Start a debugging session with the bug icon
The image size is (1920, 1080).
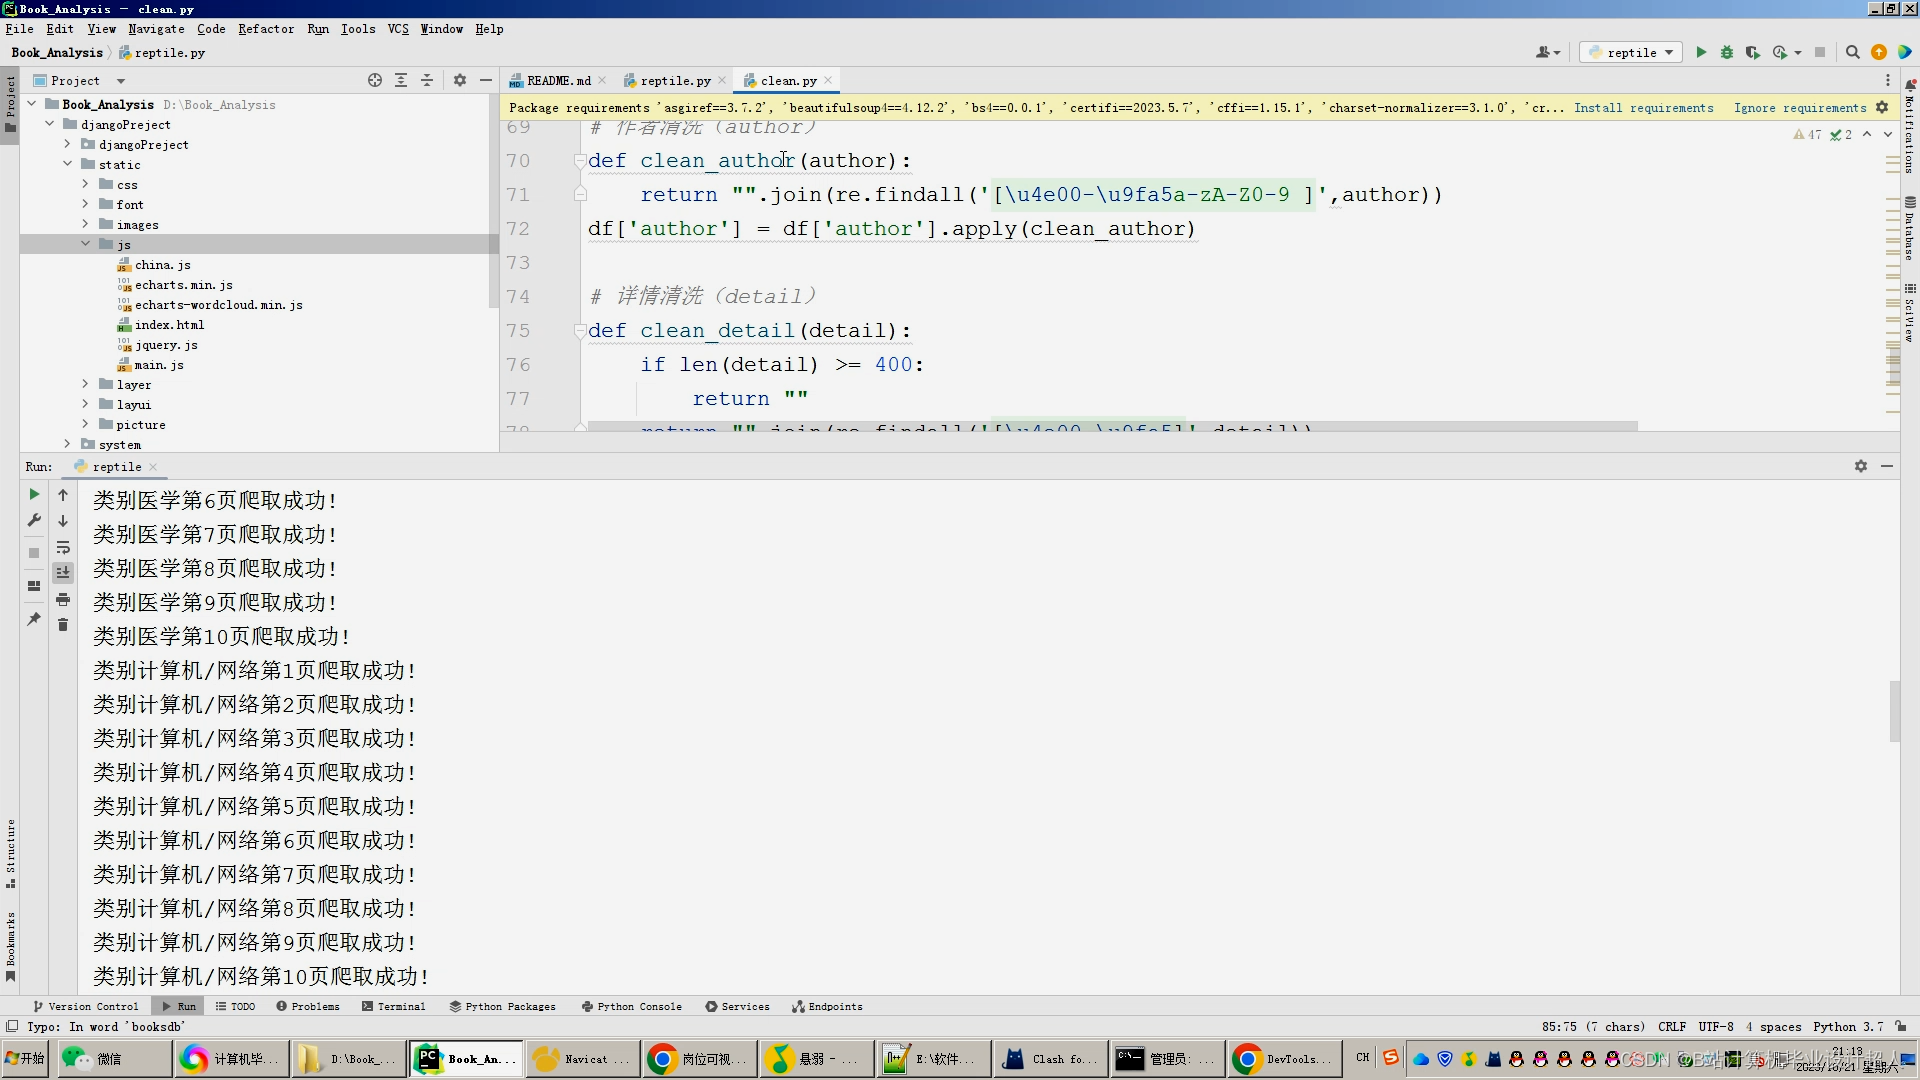coord(1727,52)
